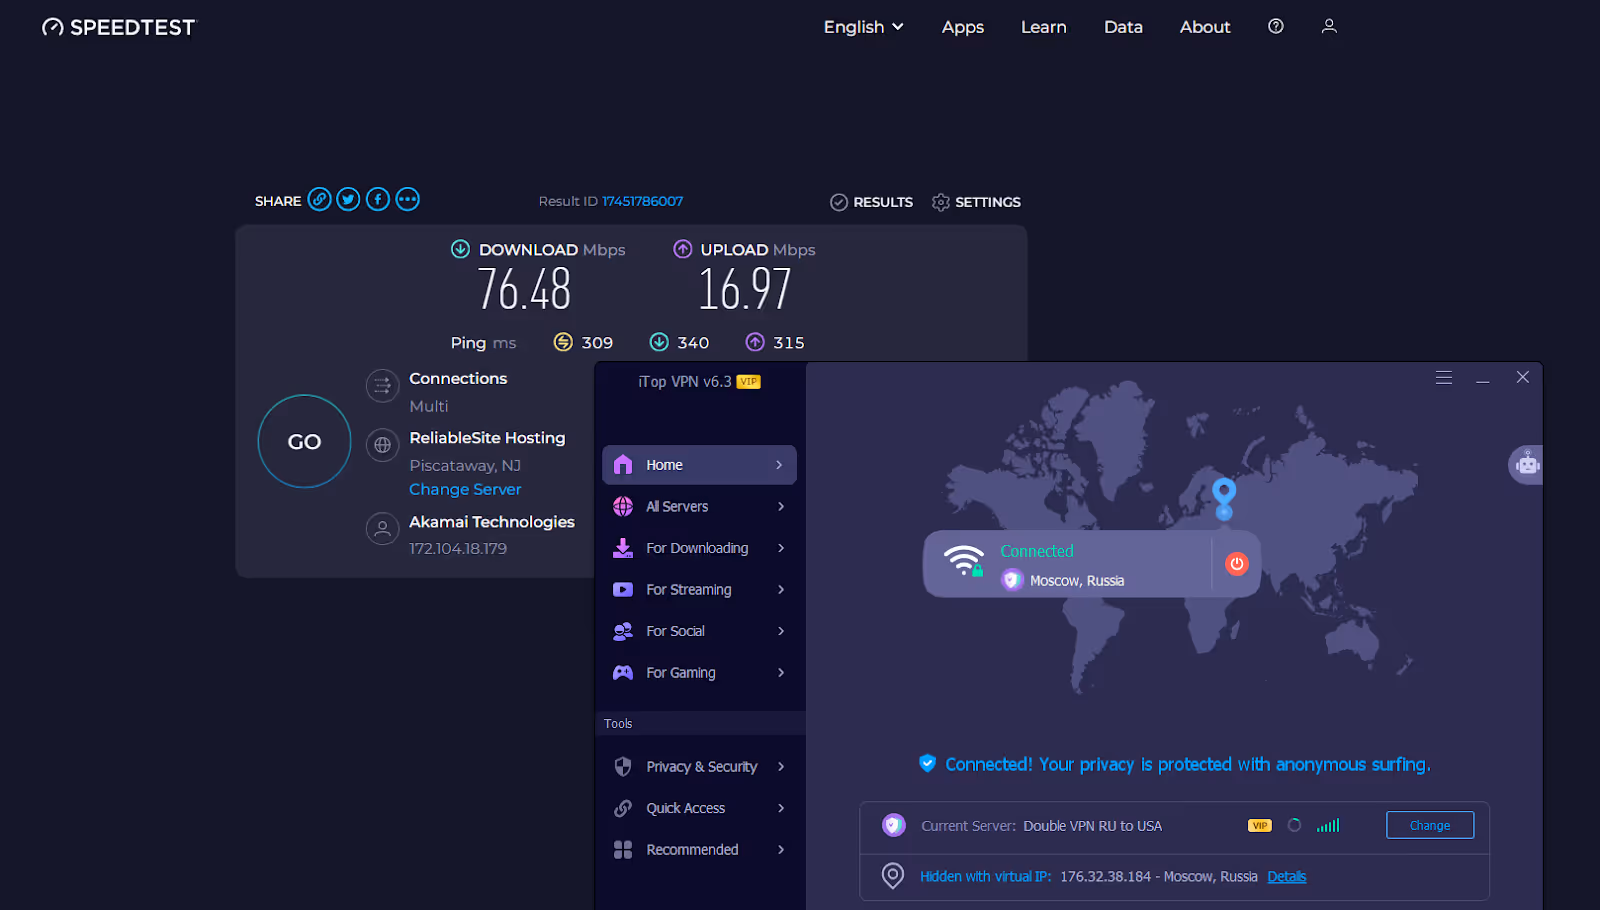Open the iTop VPN hamburger menu
This screenshot has width=1600, height=910.
(1443, 378)
